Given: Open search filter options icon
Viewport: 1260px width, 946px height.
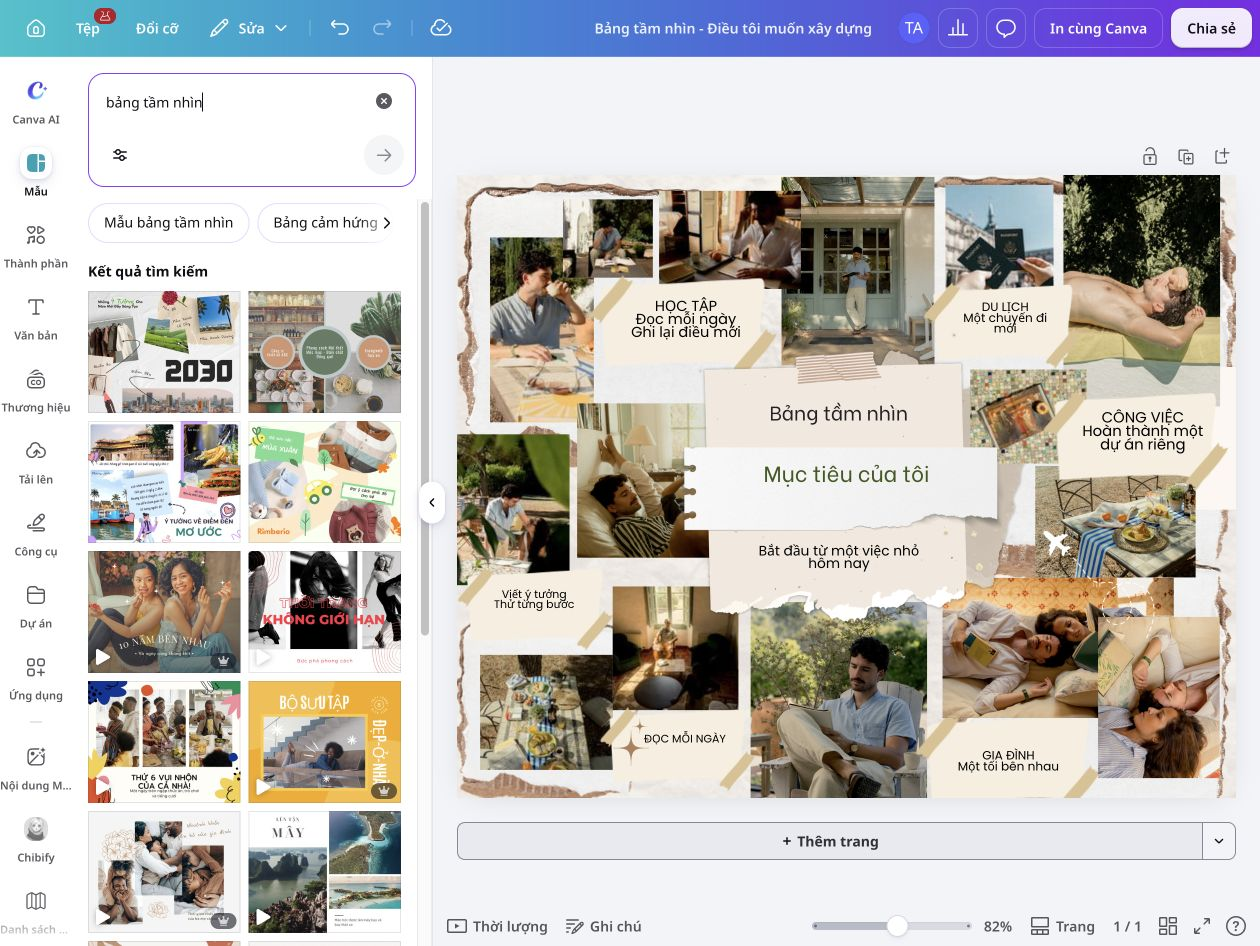Looking at the screenshot, I should [x=120, y=155].
